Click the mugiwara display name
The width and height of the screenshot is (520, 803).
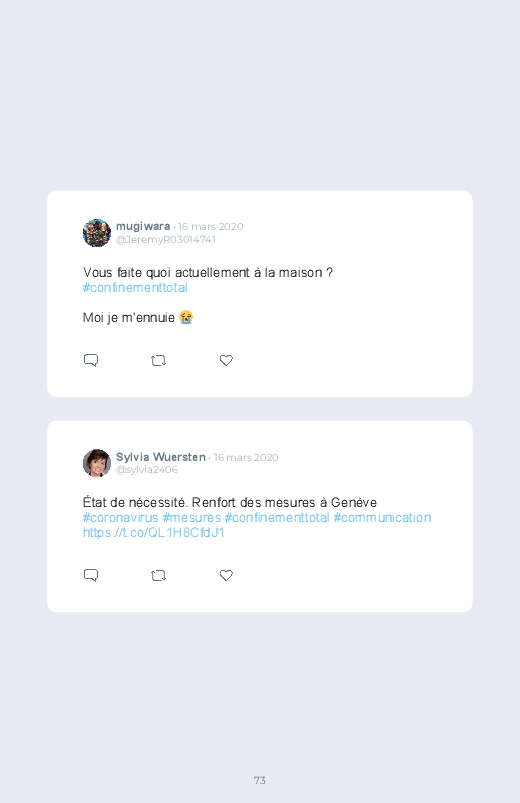tap(143, 226)
